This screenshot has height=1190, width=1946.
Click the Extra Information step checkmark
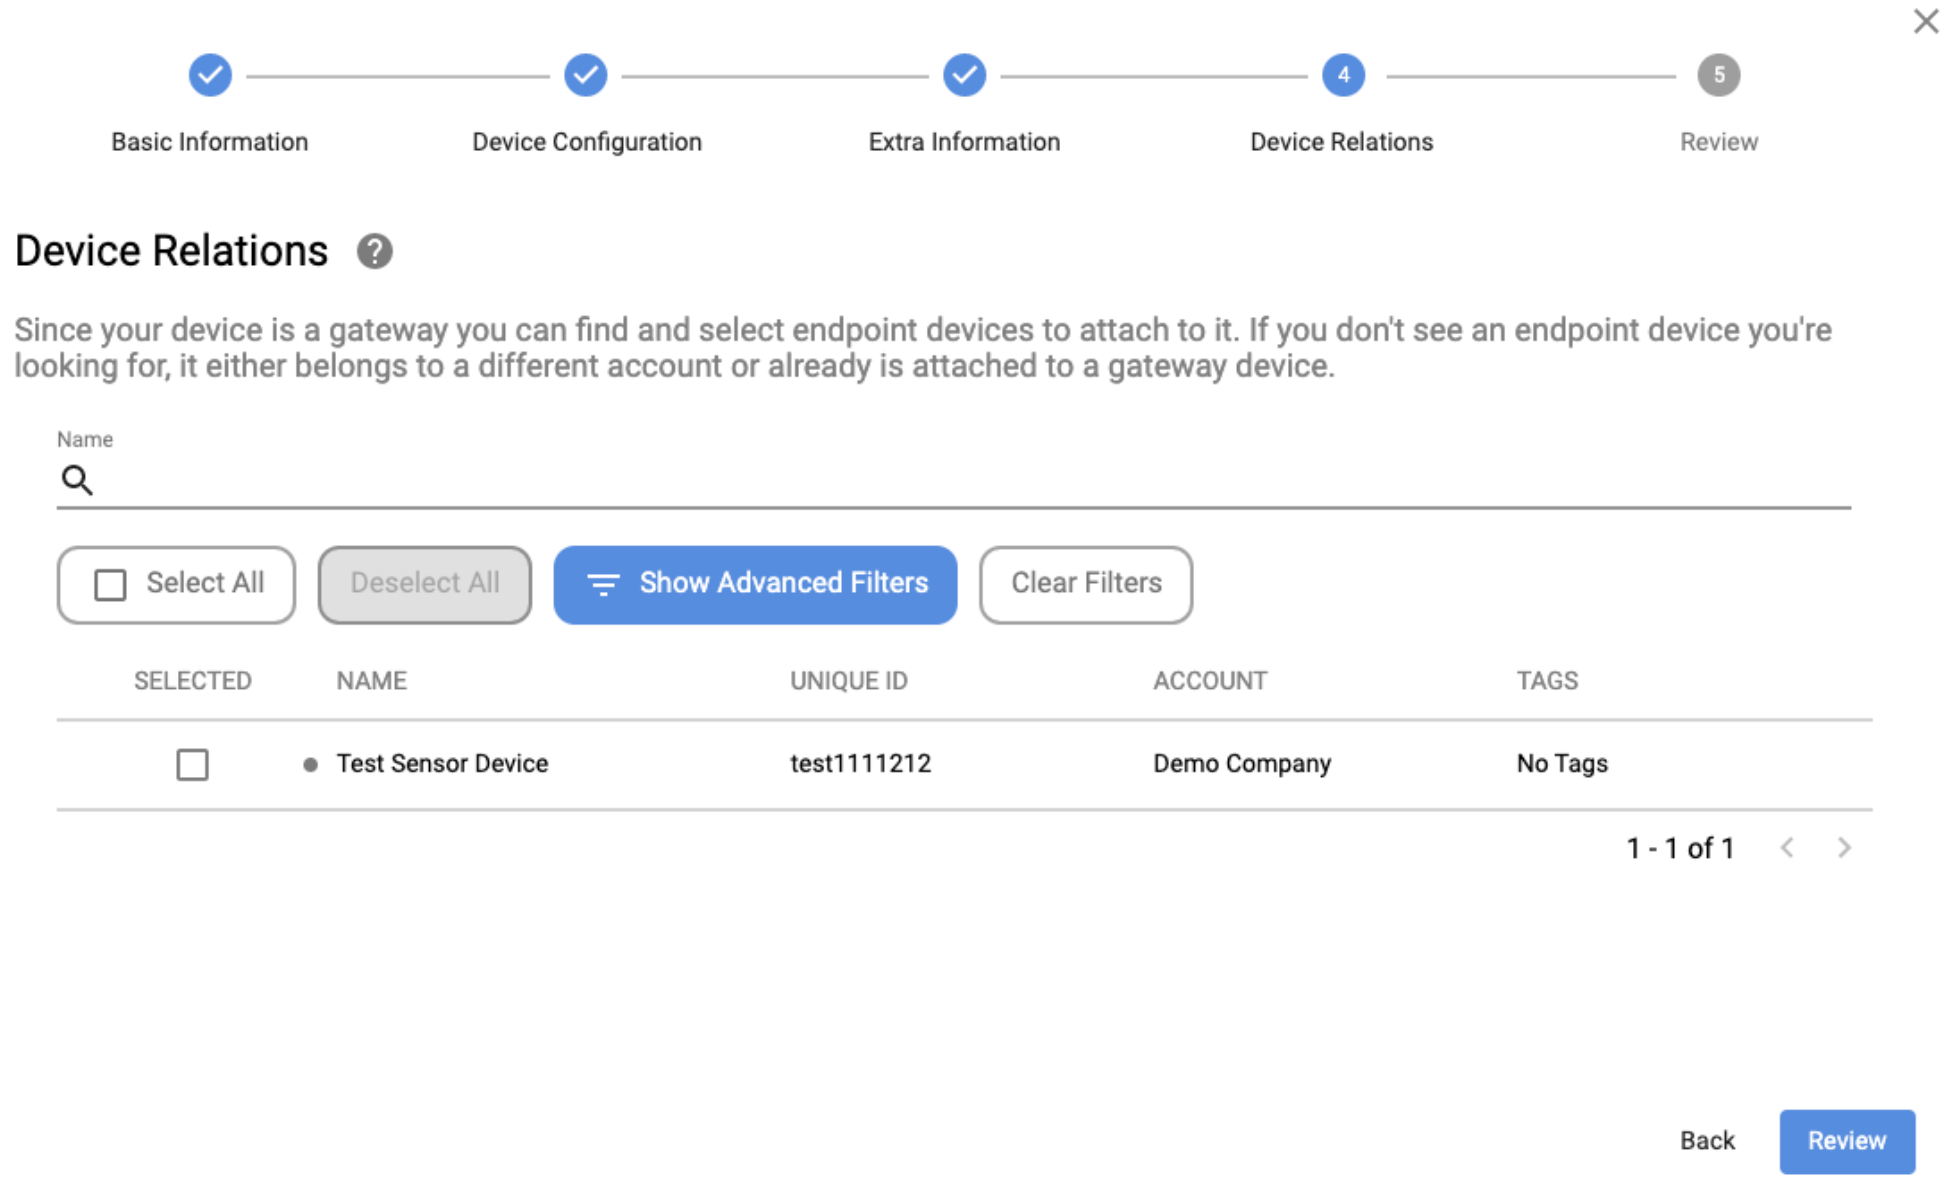(964, 75)
